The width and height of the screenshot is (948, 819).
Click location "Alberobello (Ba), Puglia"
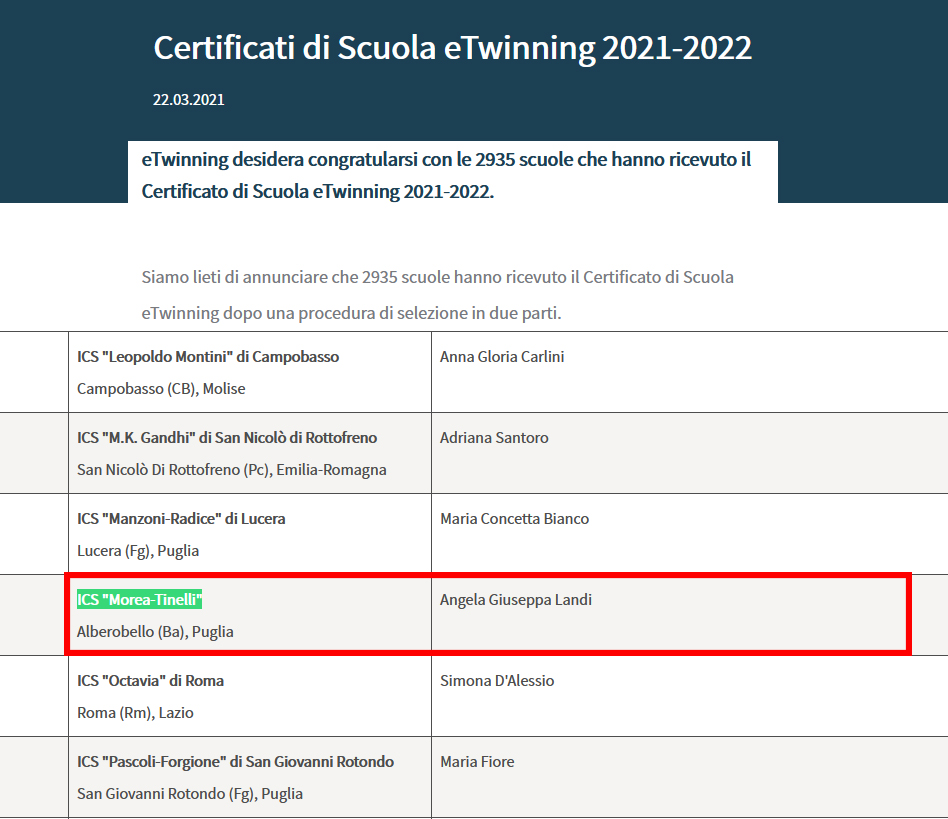(155, 632)
